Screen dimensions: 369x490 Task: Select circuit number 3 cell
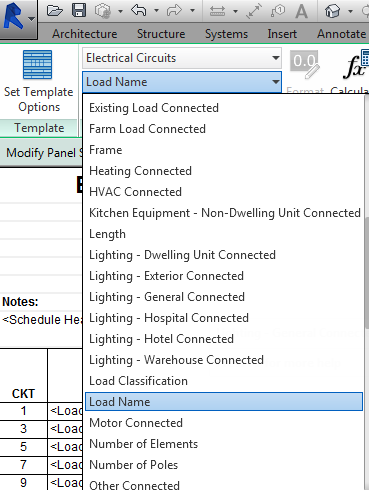coord(23,429)
